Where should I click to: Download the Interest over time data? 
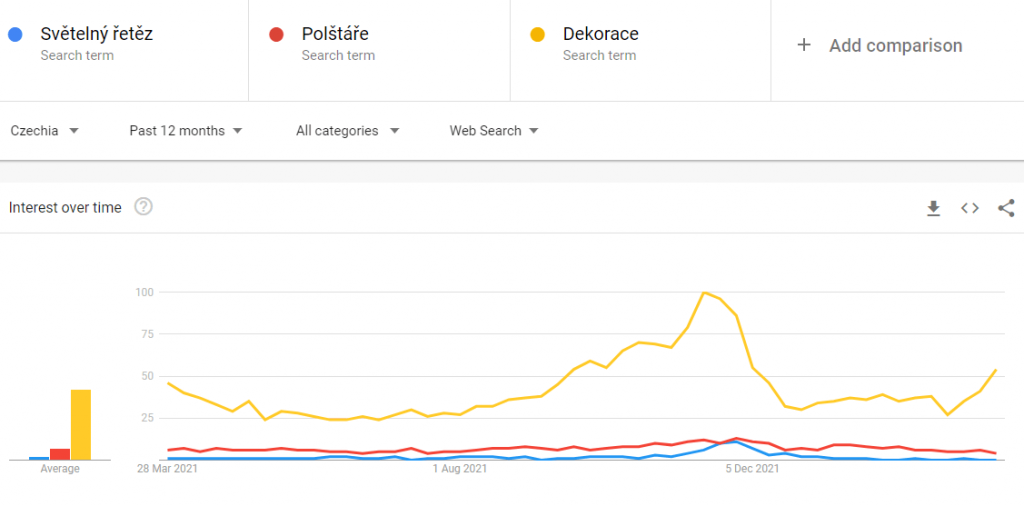933,208
